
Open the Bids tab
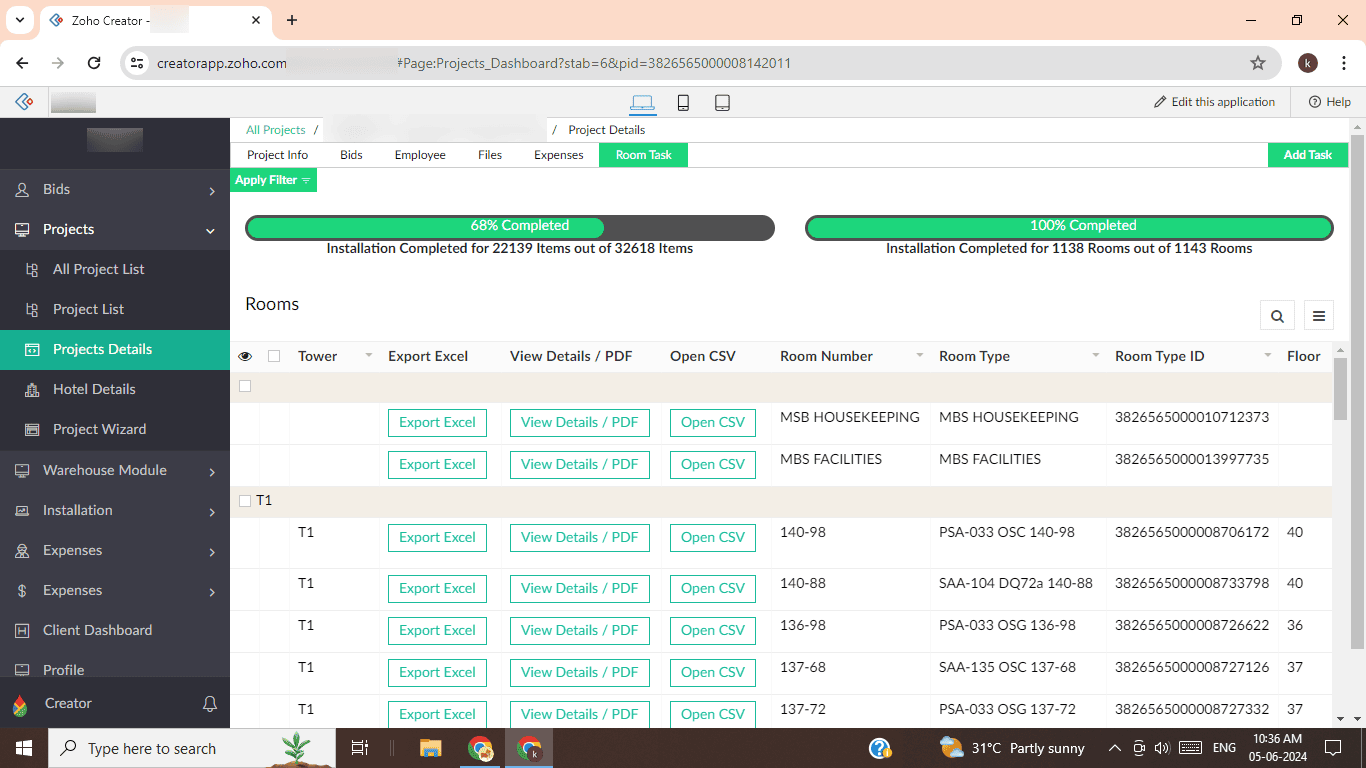pyautogui.click(x=351, y=155)
